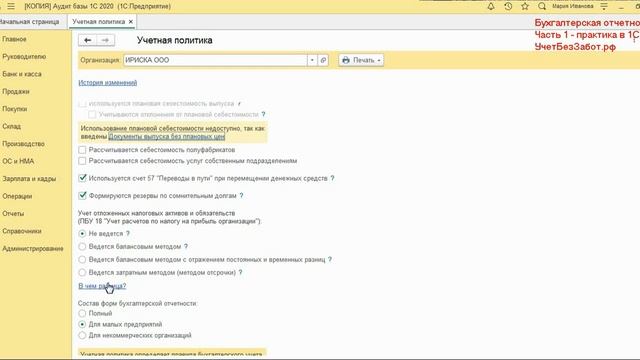Open favorites star icon
The width and height of the screenshot is (640, 360).
[525, 6]
